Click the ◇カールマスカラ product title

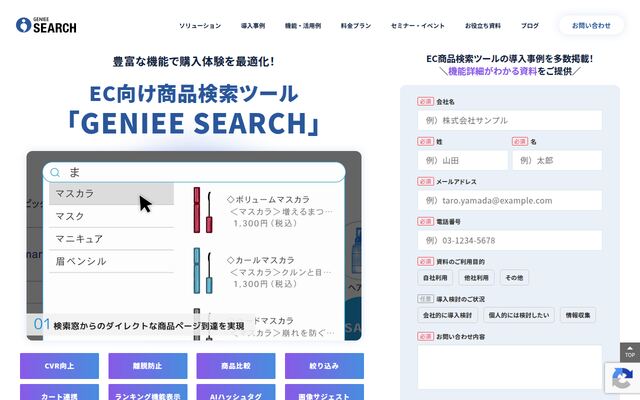coord(260,260)
